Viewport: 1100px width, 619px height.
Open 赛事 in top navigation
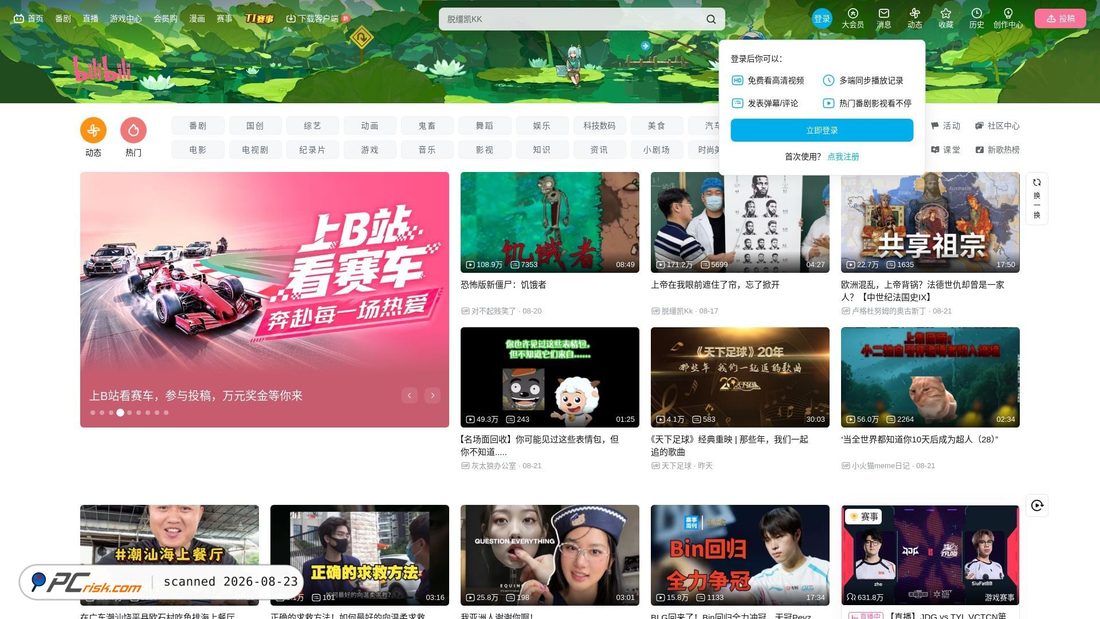pos(224,19)
